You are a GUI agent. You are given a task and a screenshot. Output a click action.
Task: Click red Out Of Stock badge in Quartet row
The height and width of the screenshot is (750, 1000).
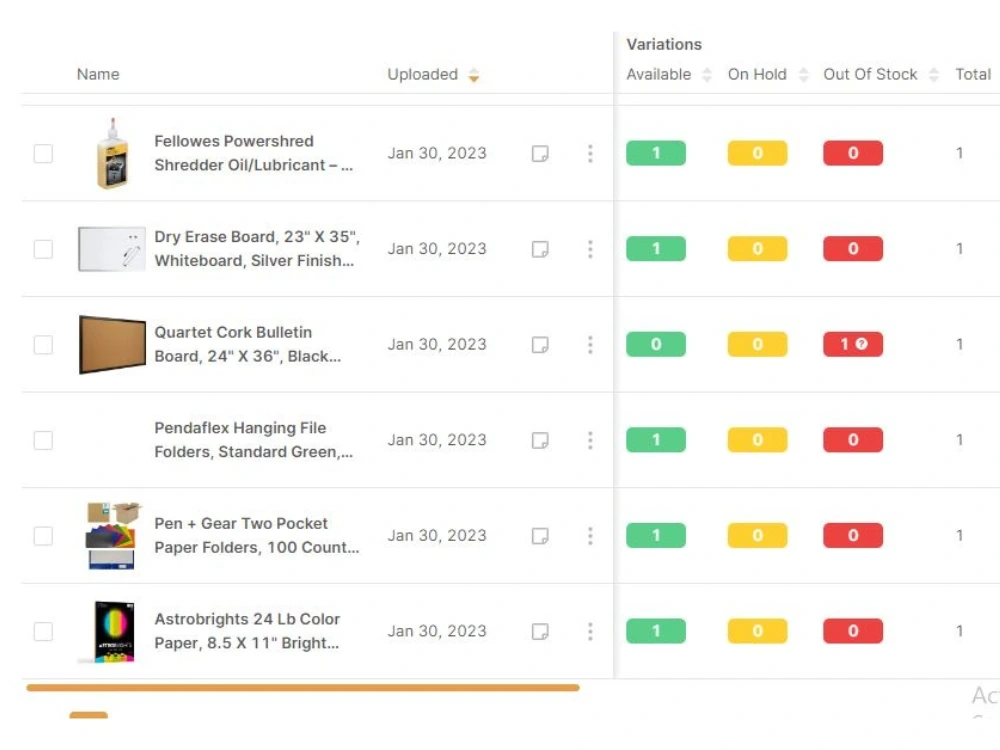click(x=853, y=344)
